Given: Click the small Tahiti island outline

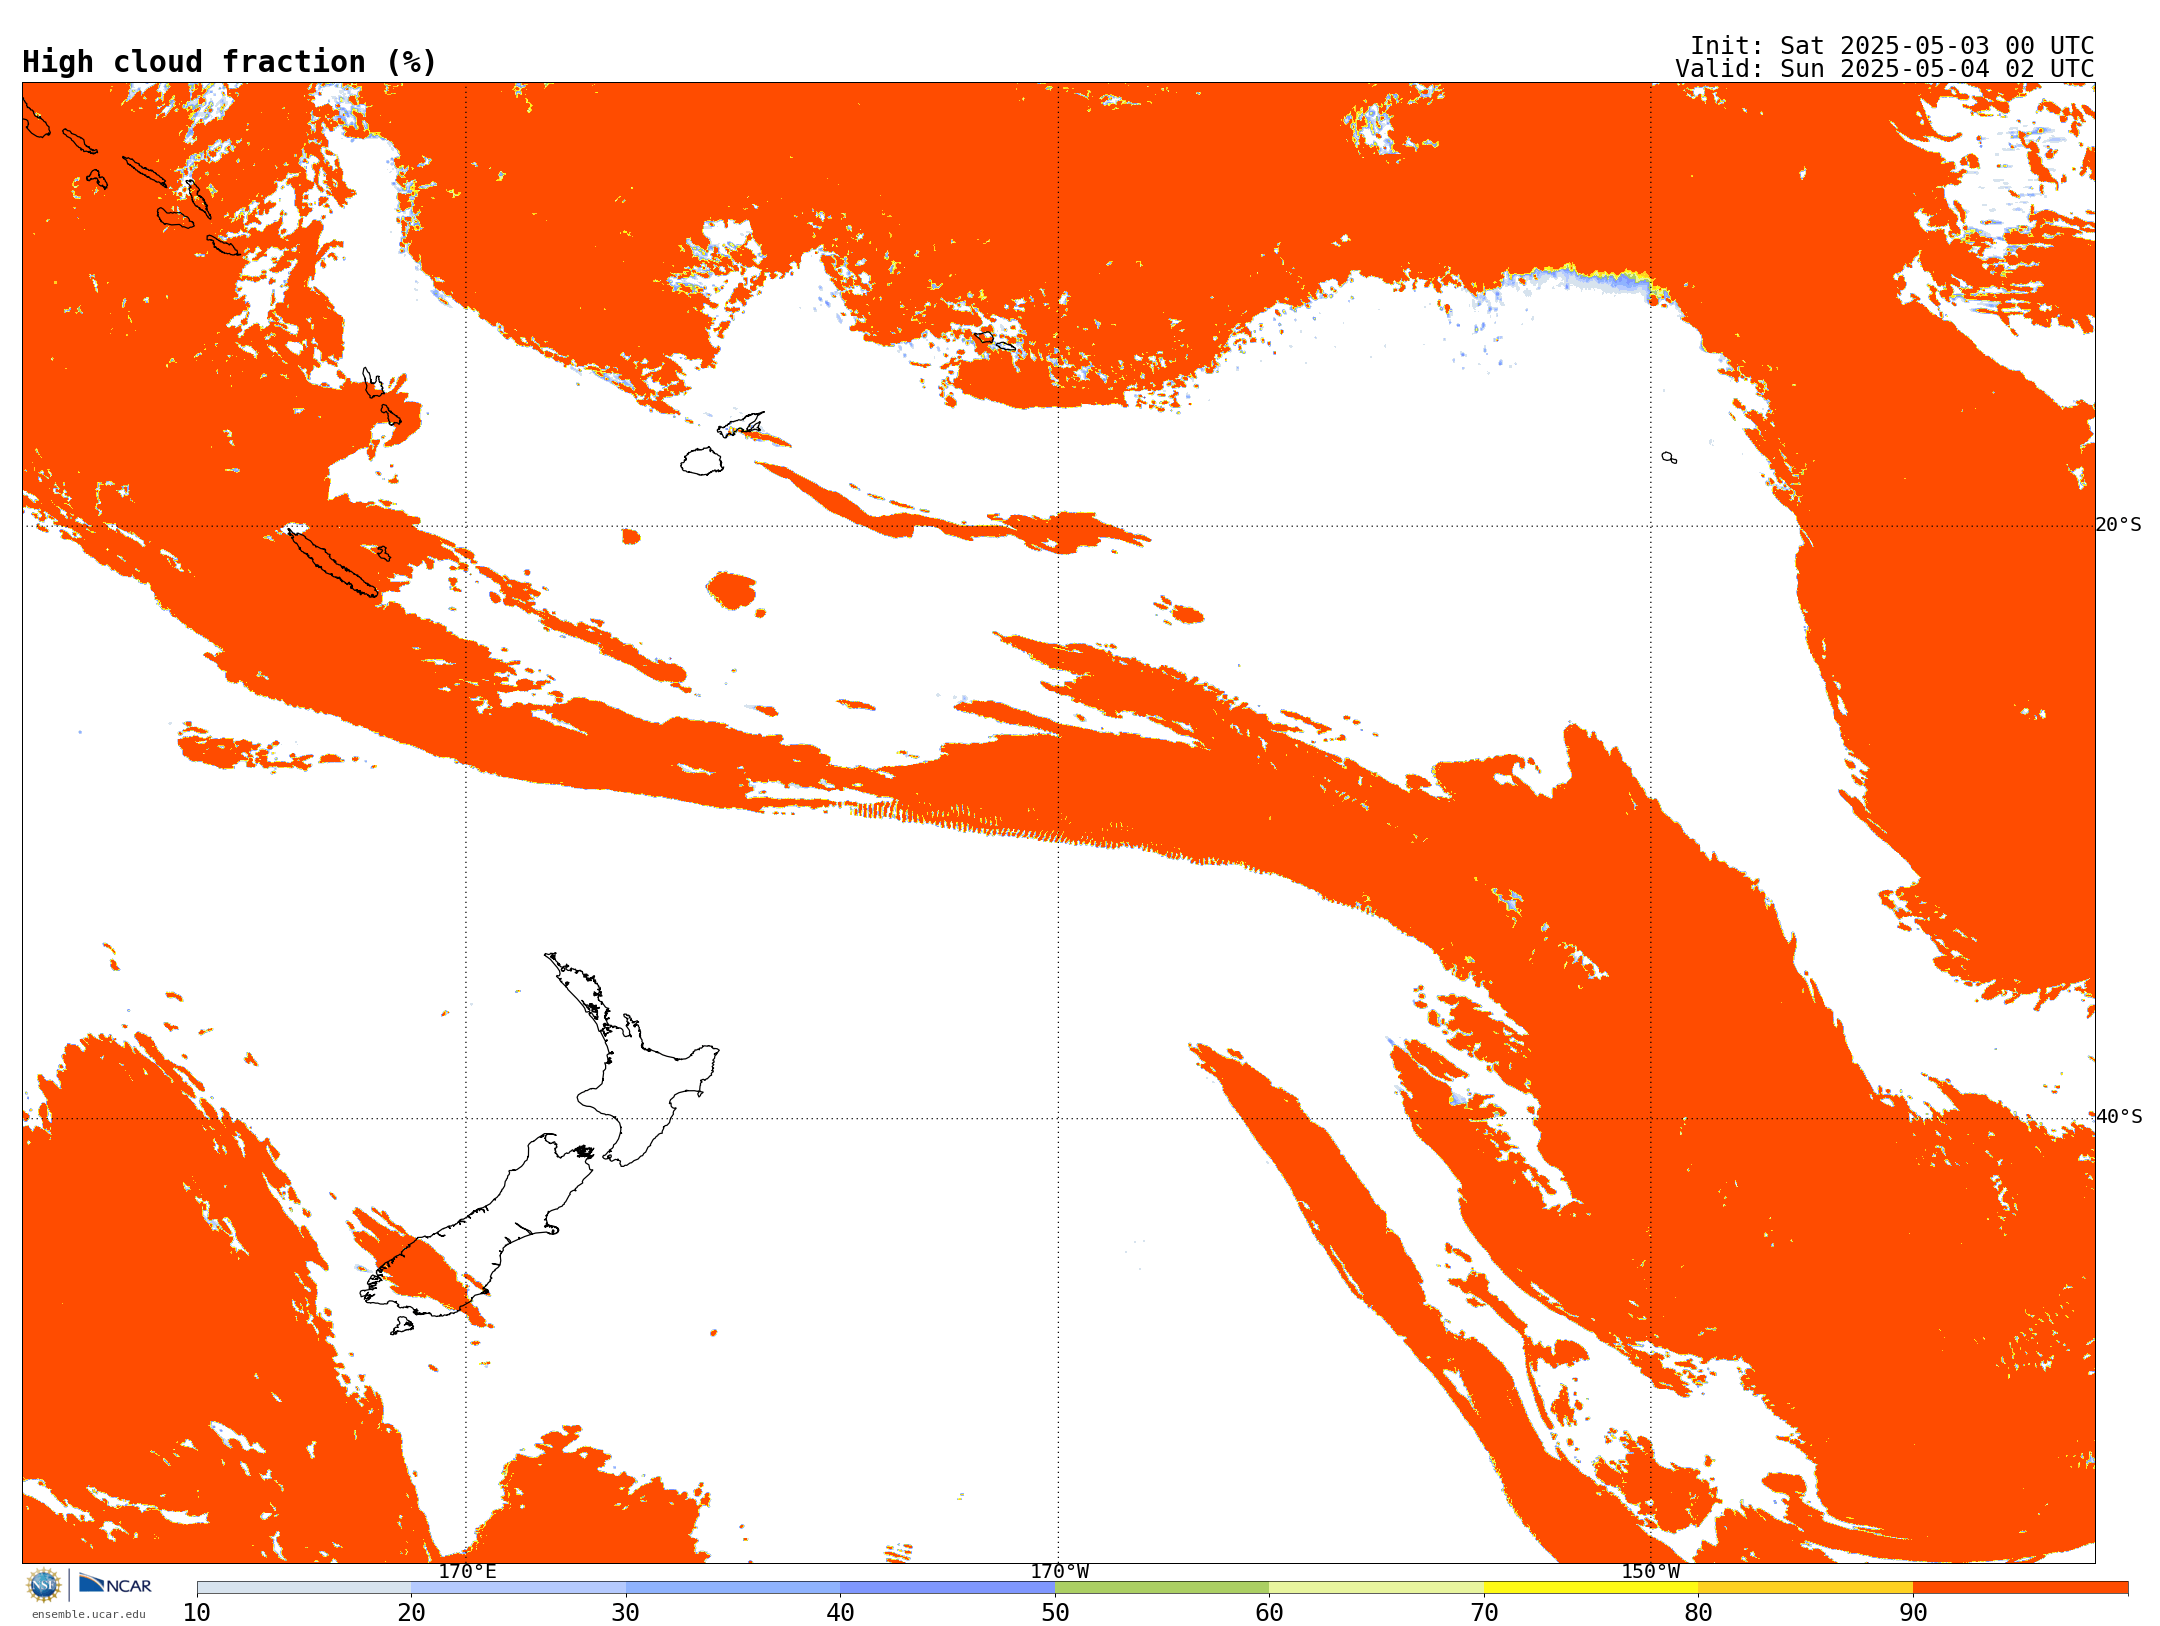Looking at the screenshot, I should pyautogui.click(x=1669, y=457).
